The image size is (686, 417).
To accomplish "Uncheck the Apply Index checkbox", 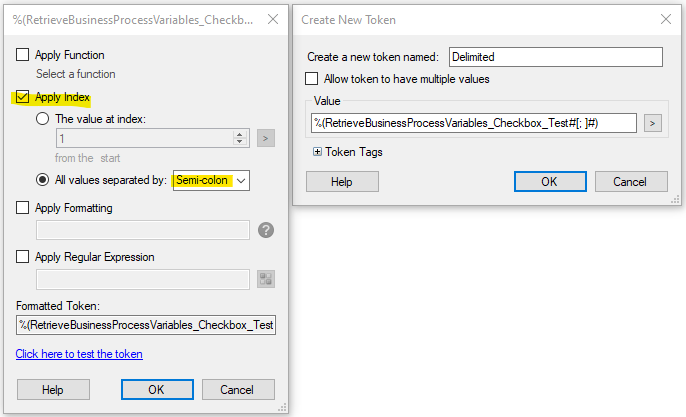I will [x=22, y=97].
